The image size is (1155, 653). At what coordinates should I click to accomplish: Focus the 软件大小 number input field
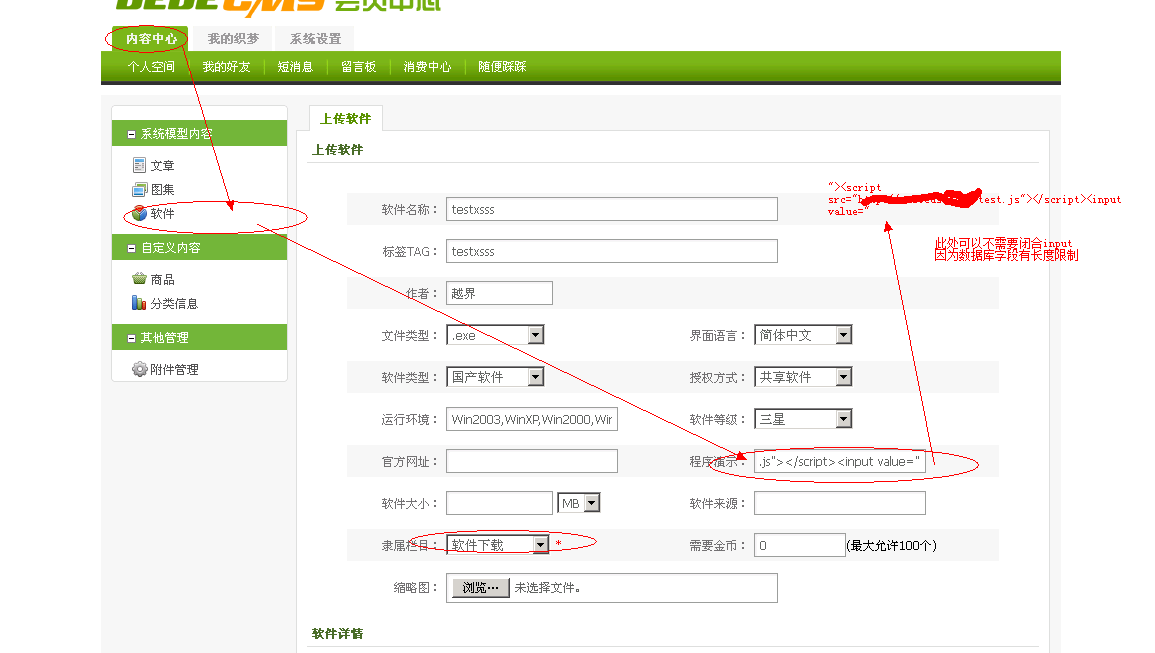[x=499, y=503]
